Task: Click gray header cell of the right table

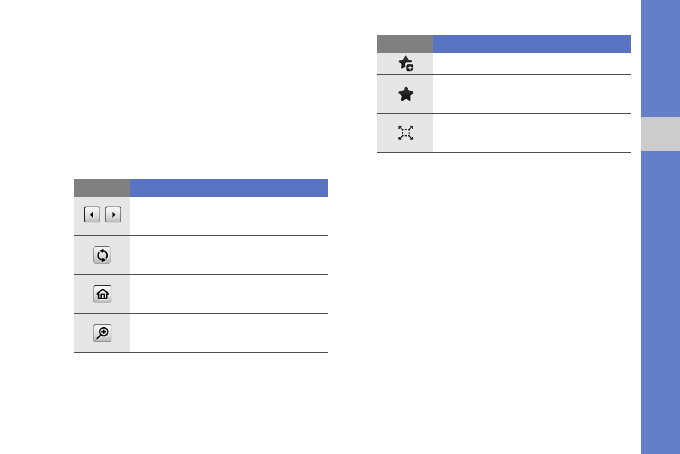Action: [x=405, y=43]
